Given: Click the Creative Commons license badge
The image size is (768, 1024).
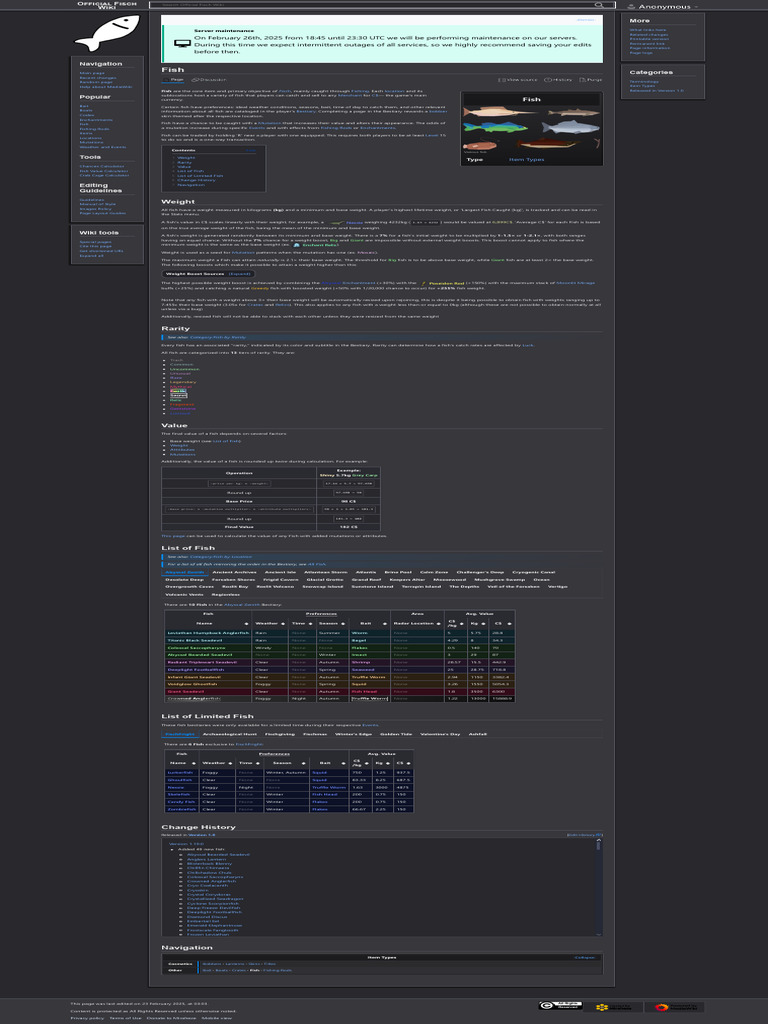Looking at the screenshot, I should [x=560, y=1007].
